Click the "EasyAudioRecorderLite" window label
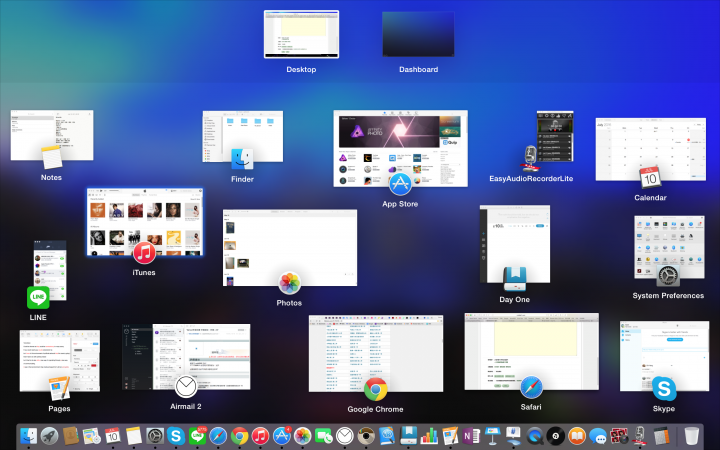Viewport: 720px width, 450px height. point(531,179)
